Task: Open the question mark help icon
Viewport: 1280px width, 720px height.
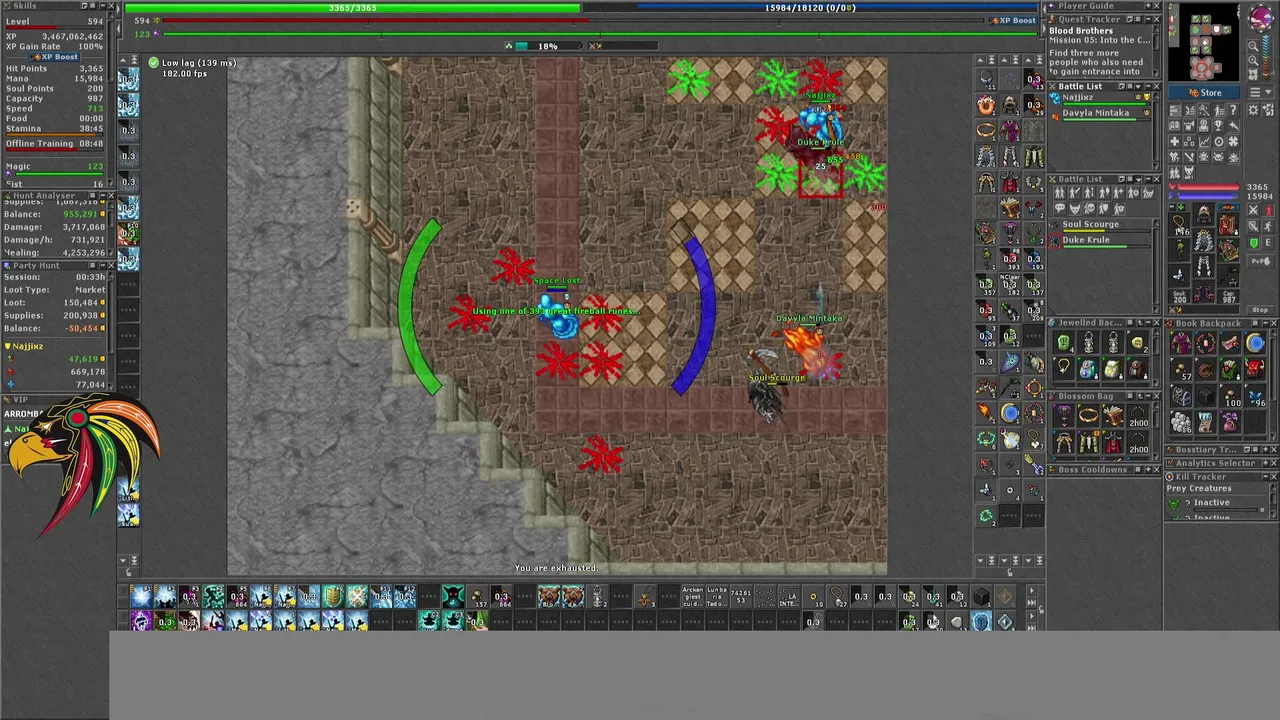Action: click(1233, 110)
